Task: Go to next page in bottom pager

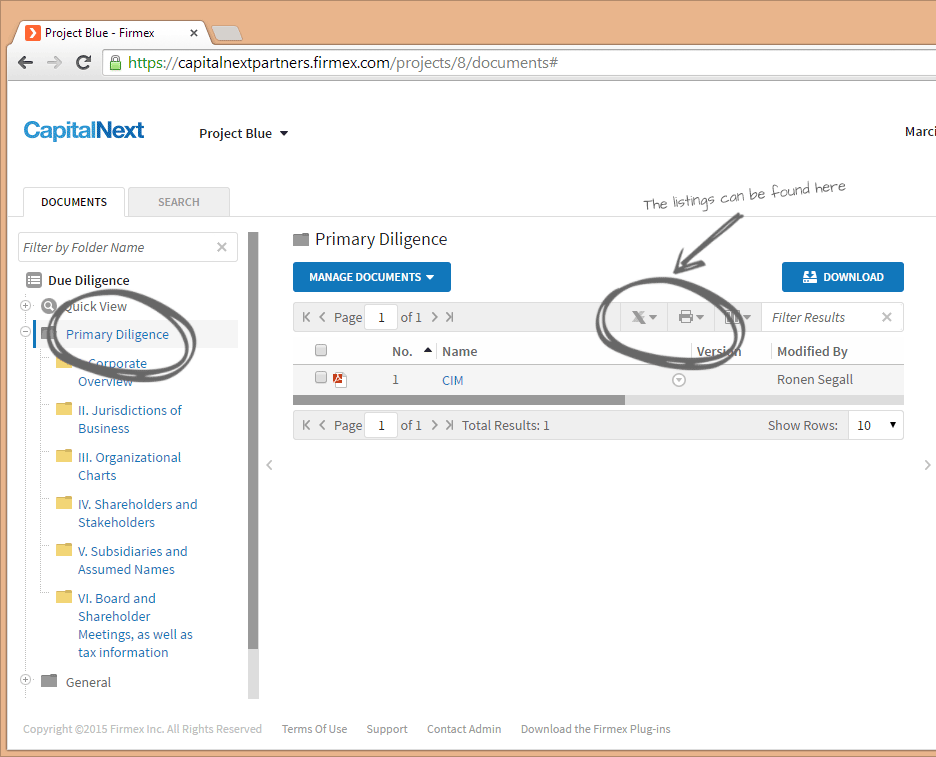Action: click(435, 425)
